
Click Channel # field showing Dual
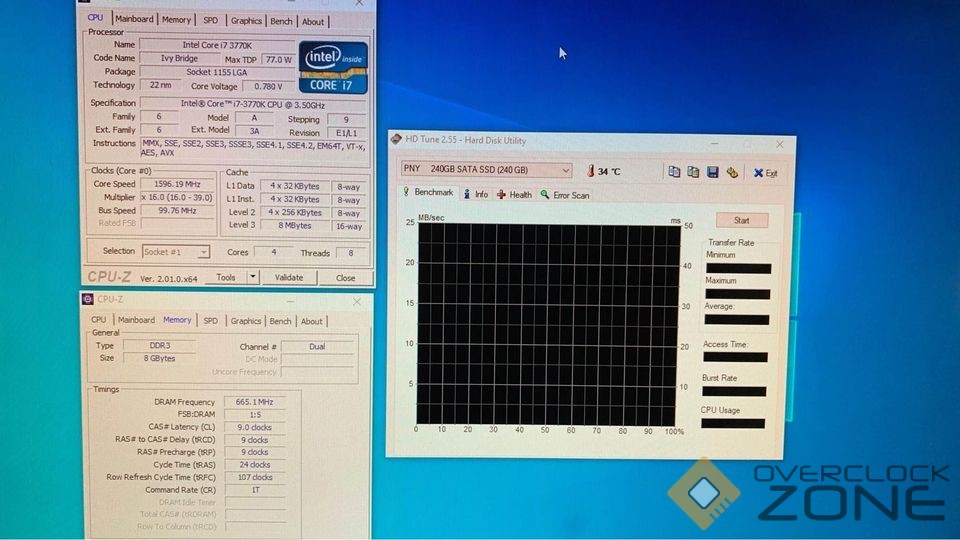(317, 347)
